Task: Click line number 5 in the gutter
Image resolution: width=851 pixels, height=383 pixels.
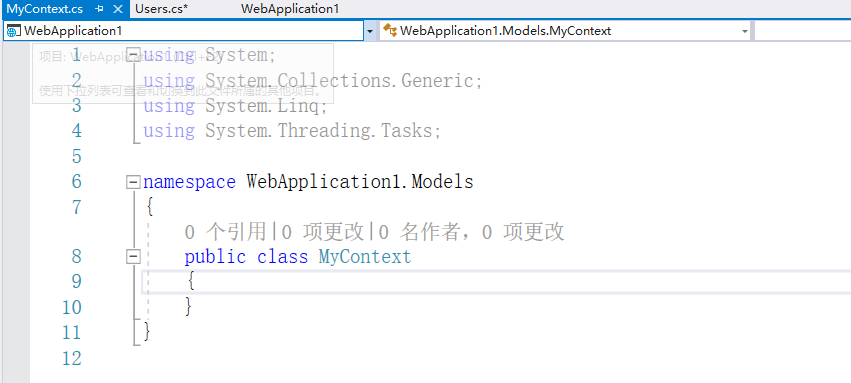Action: pyautogui.click(x=77, y=157)
